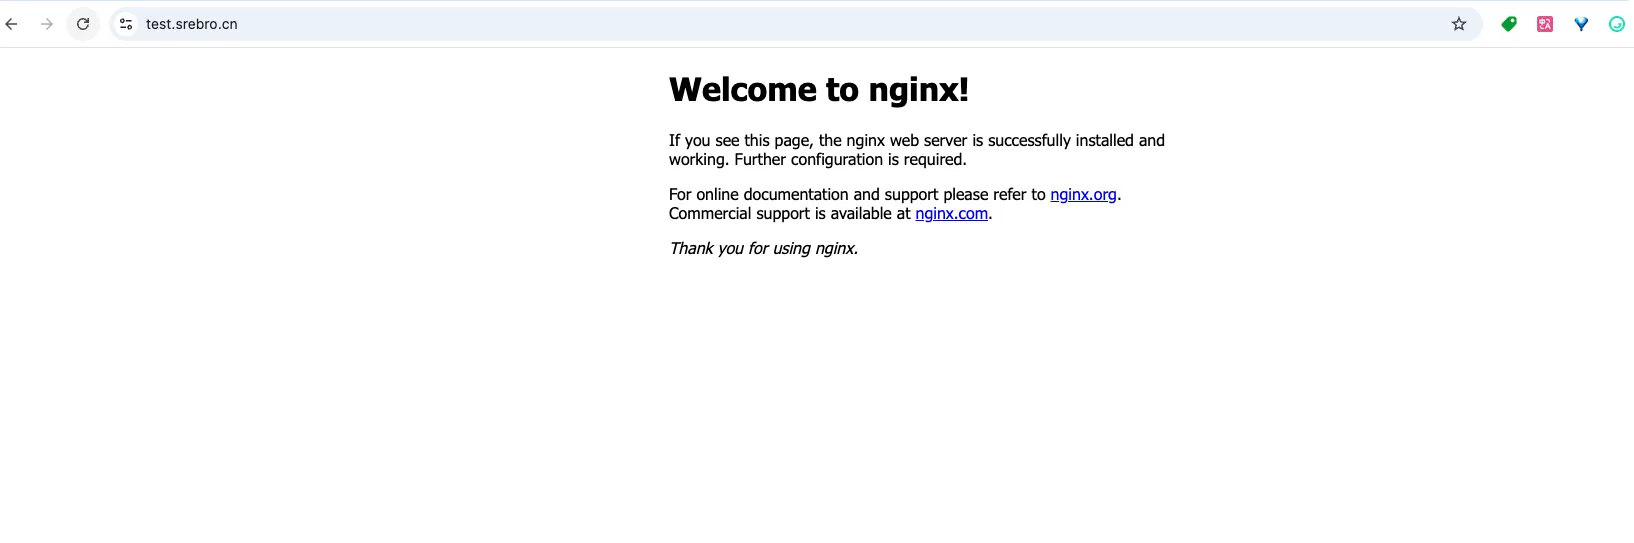1634x543 pixels.
Task: Open the site information icon in the address bar
Action: [x=126, y=24]
